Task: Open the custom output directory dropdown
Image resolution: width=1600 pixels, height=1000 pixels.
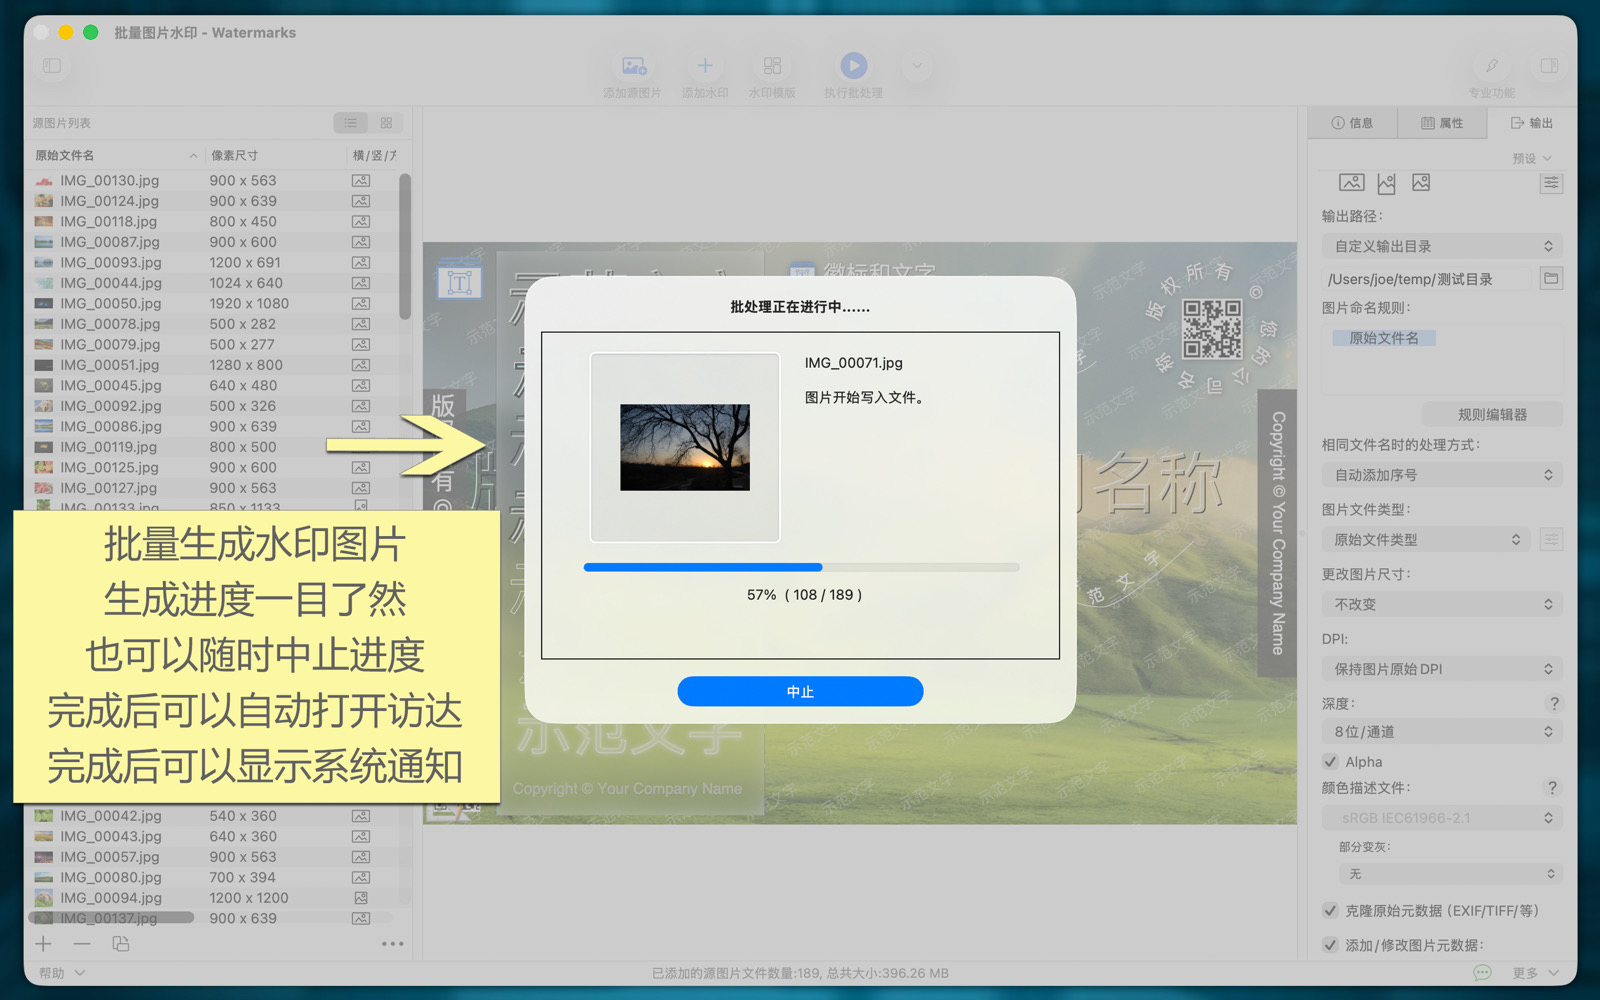Action: 1442,246
